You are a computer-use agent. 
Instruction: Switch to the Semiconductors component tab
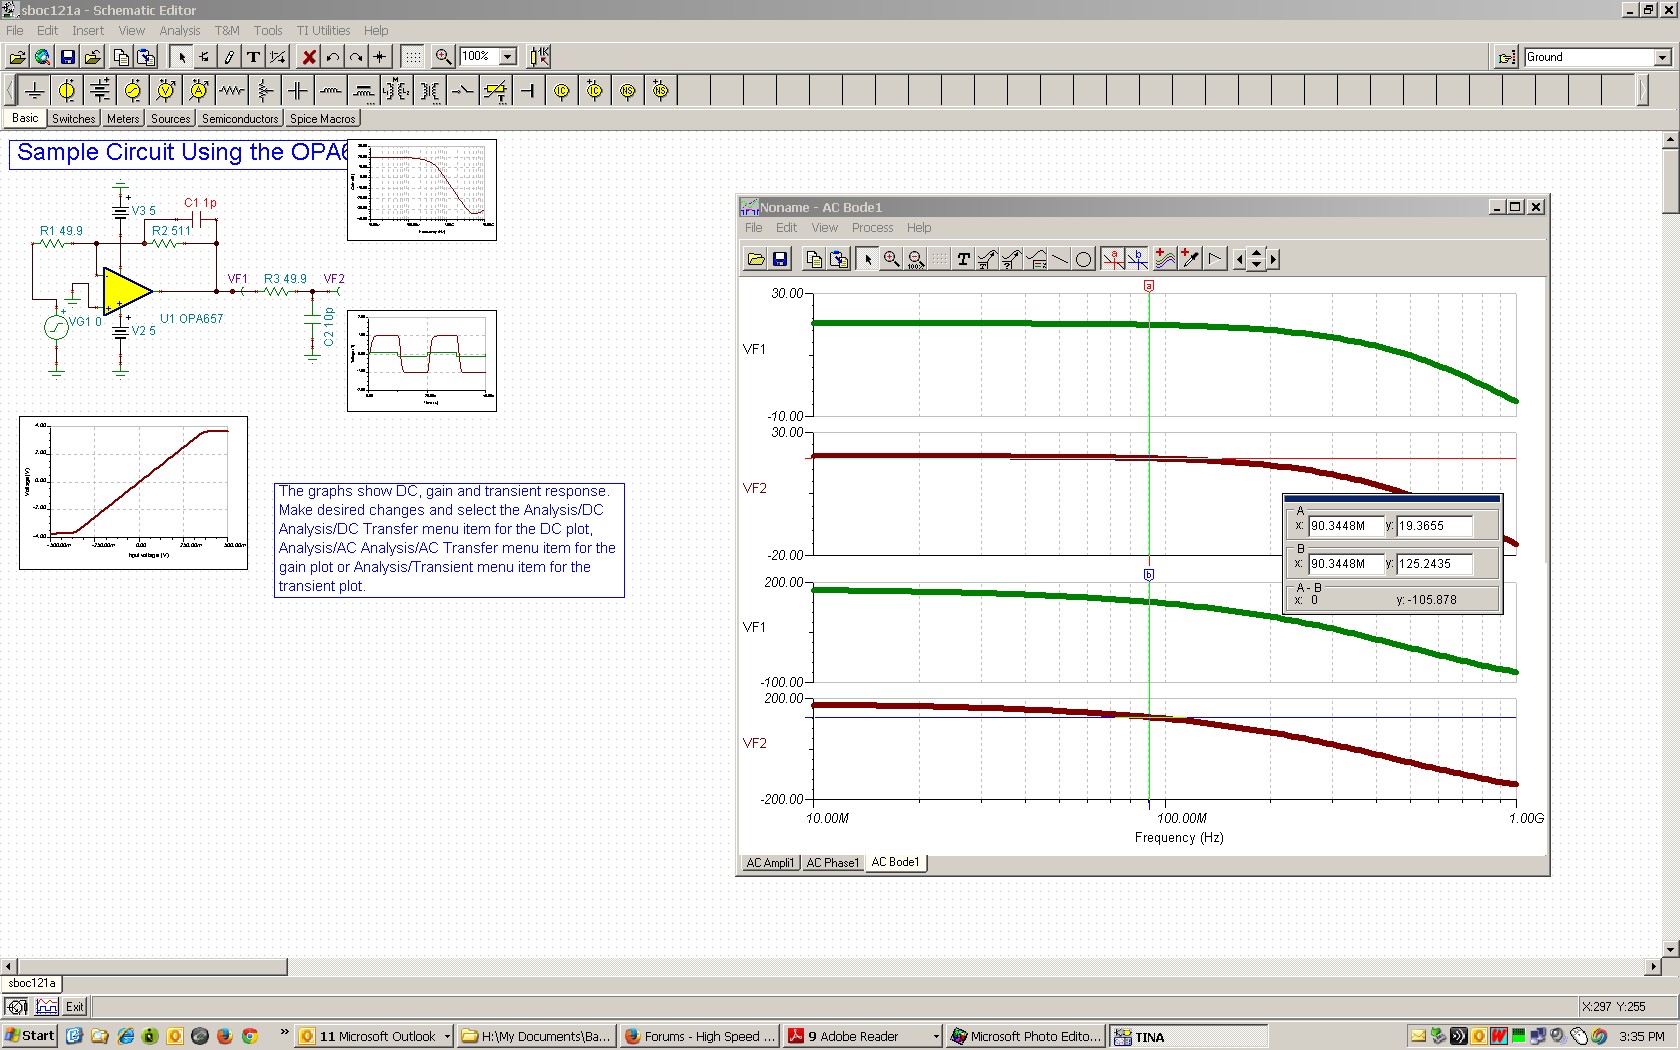[240, 119]
